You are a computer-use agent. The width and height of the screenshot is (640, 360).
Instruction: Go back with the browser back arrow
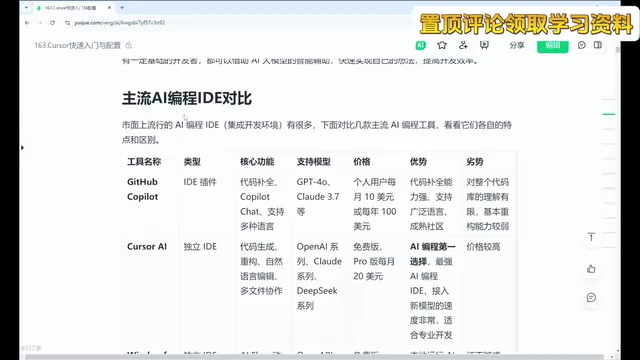pyautogui.click(x=27, y=23)
